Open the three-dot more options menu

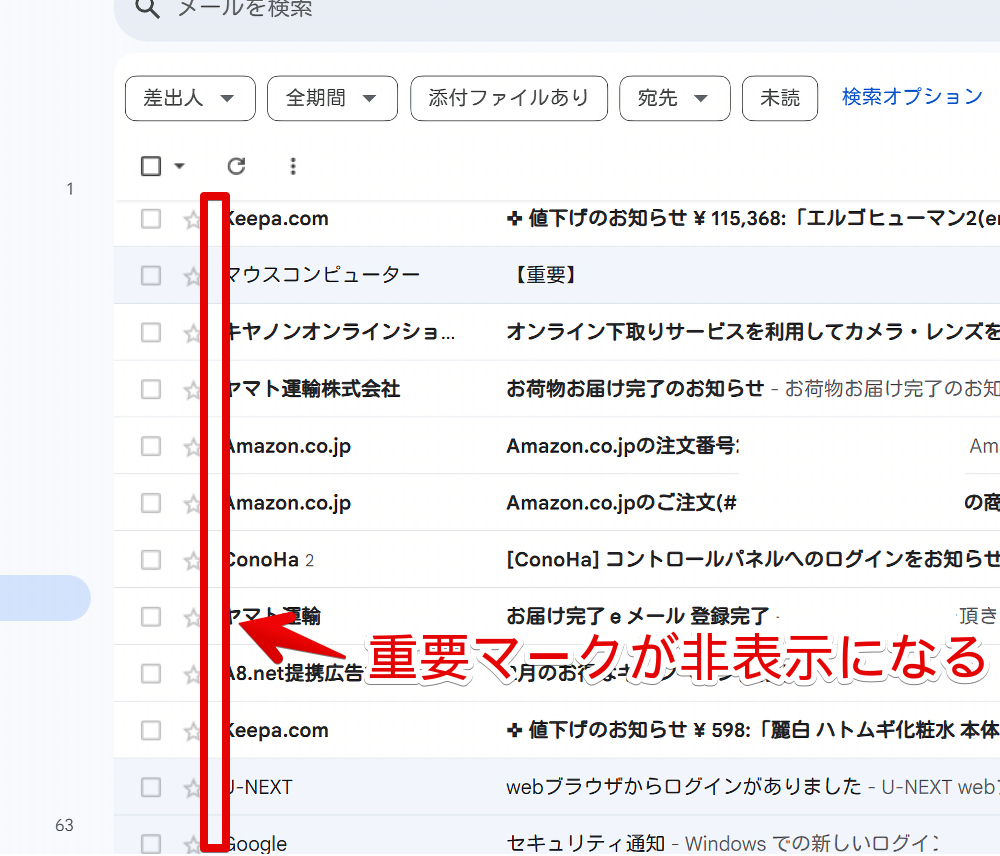[x=293, y=166]
